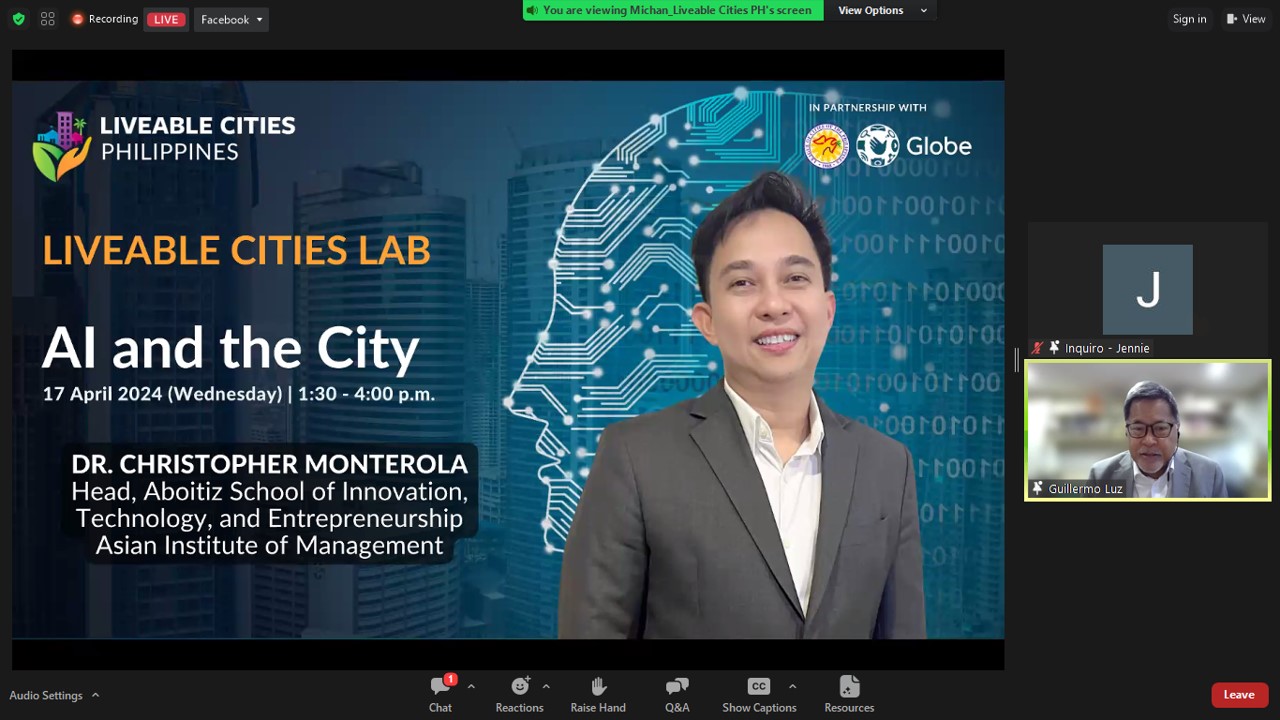Click the 'IN PARTNERSHIP WITH' label

tap(868, 108)
